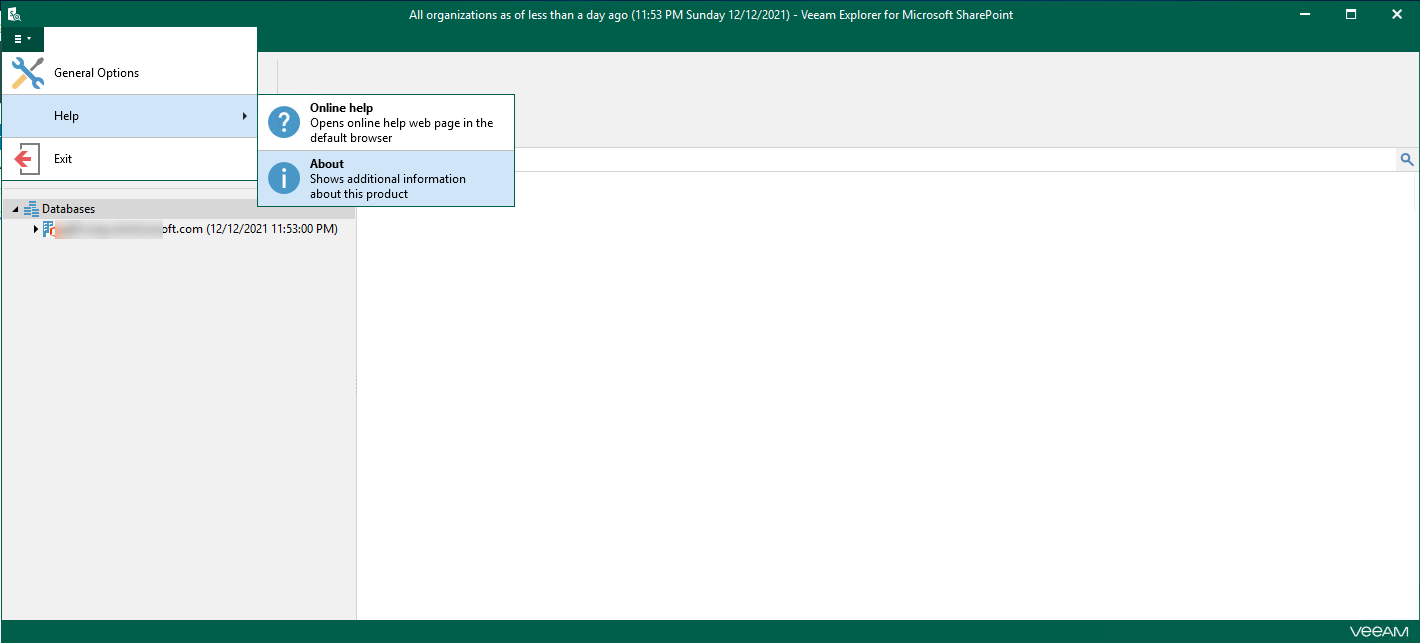
Task: Select the Exit menu entry
Action: point(63,159)
